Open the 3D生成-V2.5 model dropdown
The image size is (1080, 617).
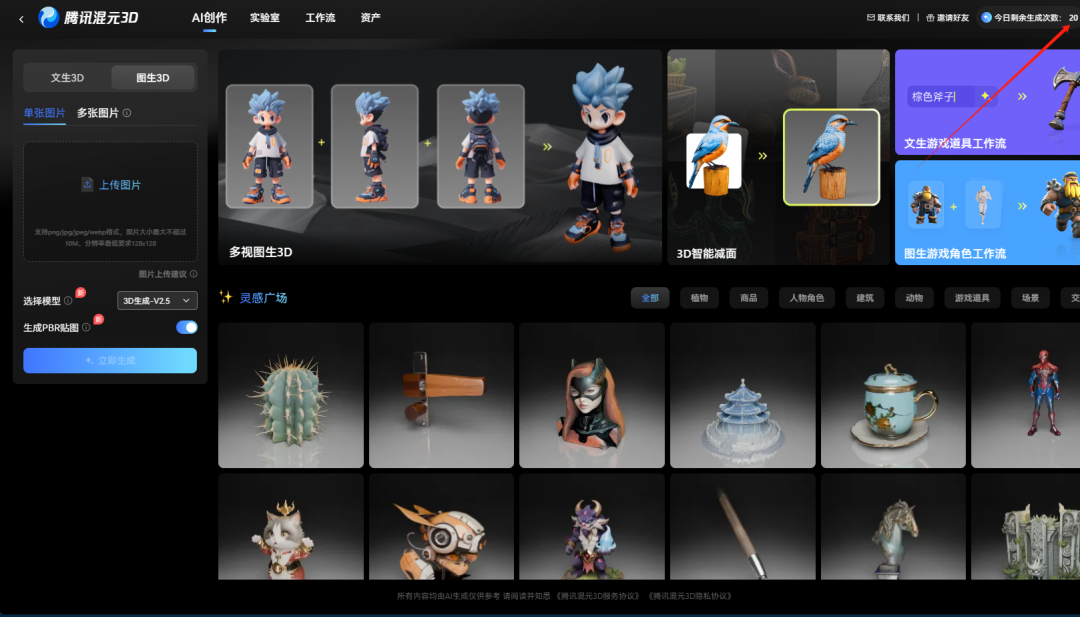[155, 302]
